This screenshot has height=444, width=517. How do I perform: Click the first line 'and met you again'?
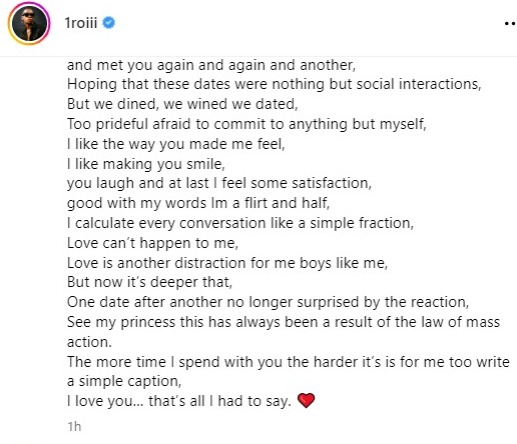pos(211,65)
